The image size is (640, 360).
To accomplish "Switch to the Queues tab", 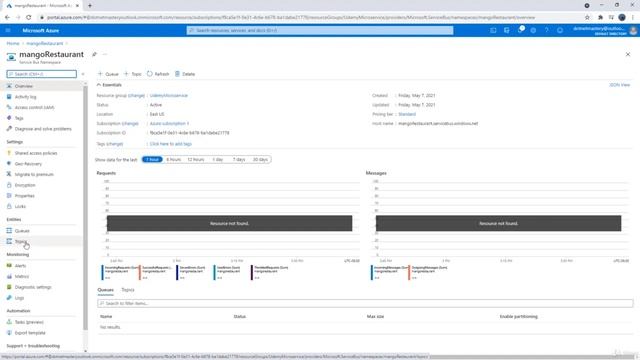I will point(105,290).
